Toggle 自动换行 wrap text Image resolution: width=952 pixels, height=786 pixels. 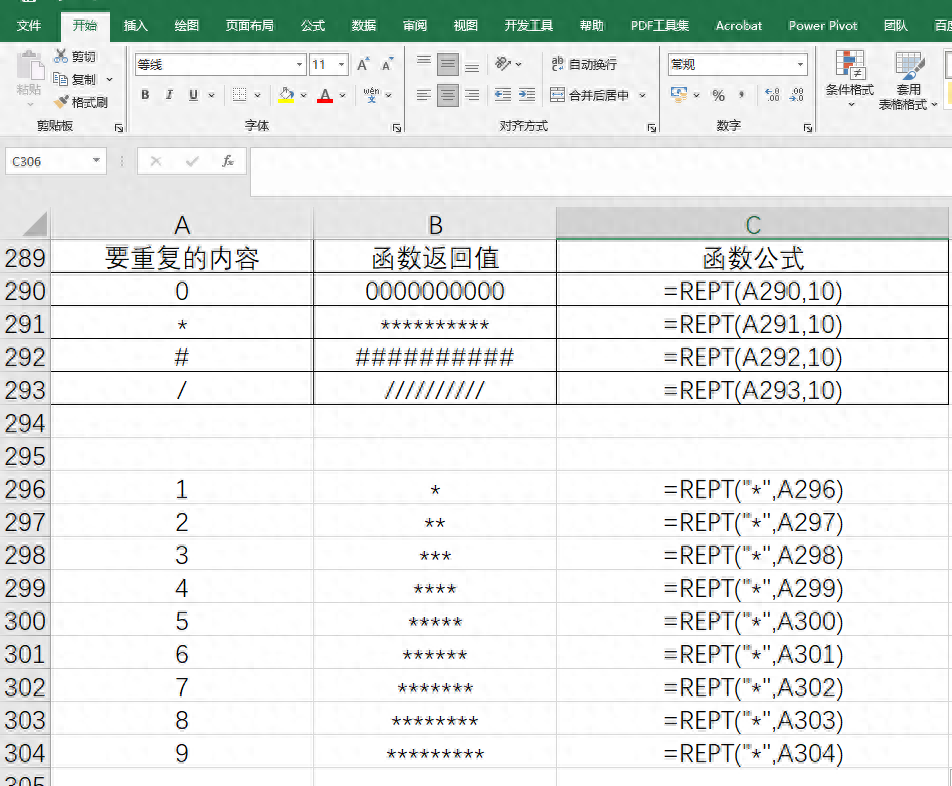pyautogui.click(x=584, y=64)
